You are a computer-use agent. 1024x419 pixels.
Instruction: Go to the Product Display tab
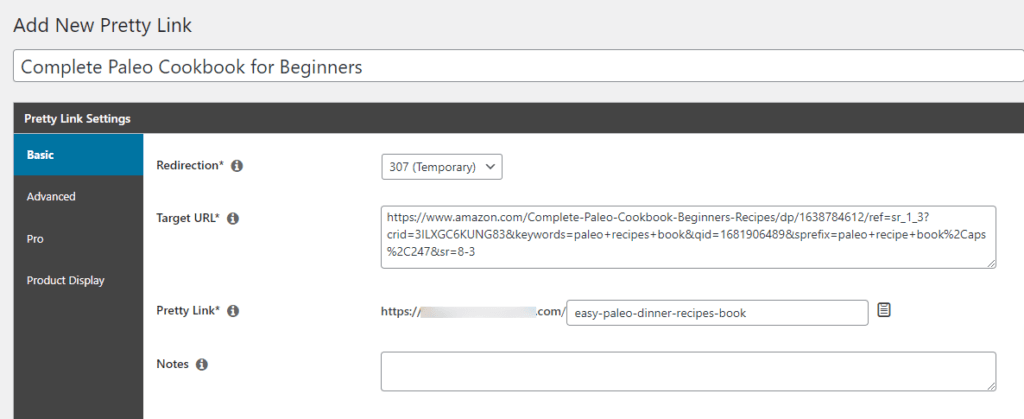pyautogui.click(x=72, y=281)
